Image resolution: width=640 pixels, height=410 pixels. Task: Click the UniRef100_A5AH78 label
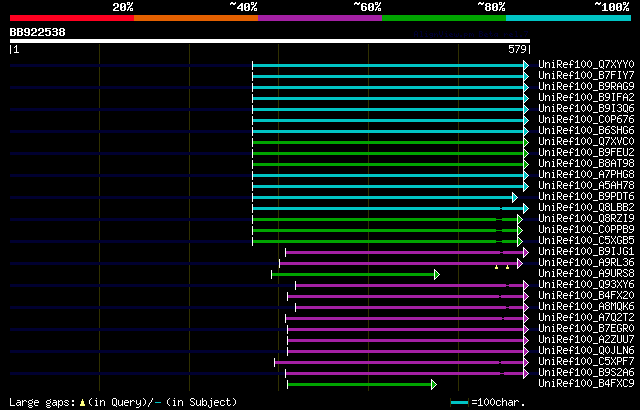pos(586,186)
